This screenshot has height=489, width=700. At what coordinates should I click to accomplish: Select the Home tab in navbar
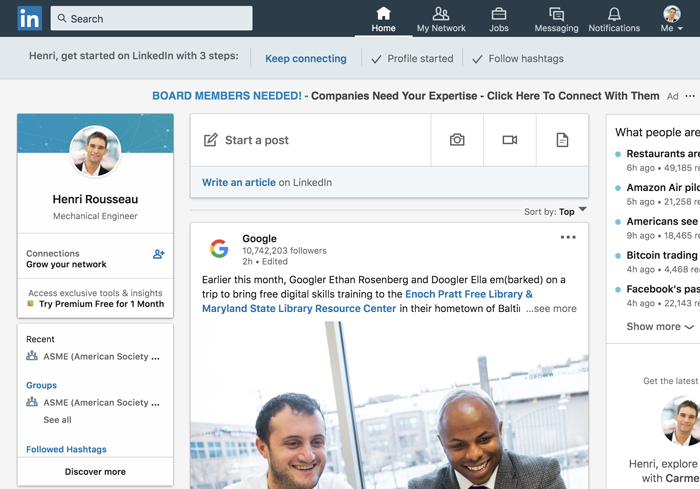click(383, 18)
